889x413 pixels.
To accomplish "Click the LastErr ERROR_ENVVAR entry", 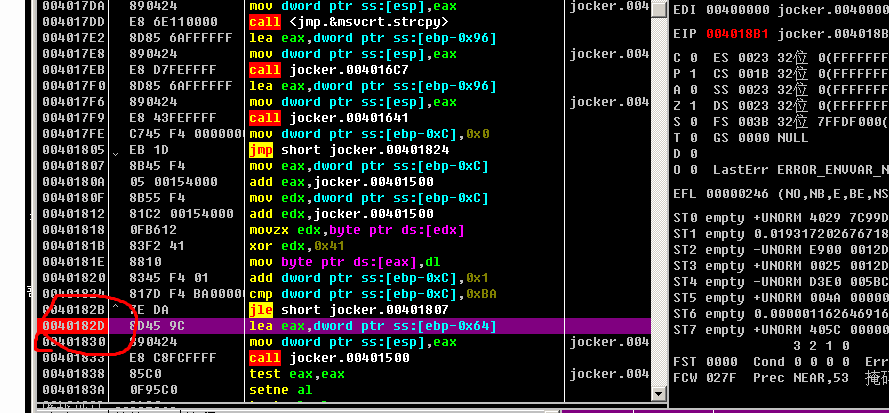I will tap(801, 170).
